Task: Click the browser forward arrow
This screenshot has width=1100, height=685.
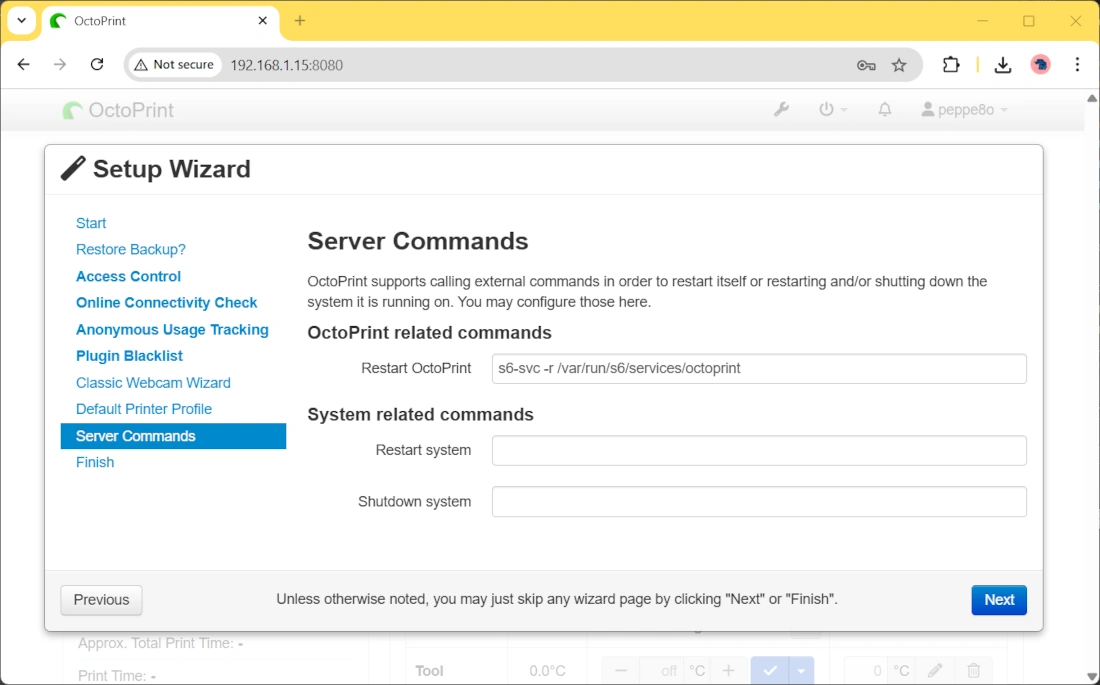Action: [60, 65]
